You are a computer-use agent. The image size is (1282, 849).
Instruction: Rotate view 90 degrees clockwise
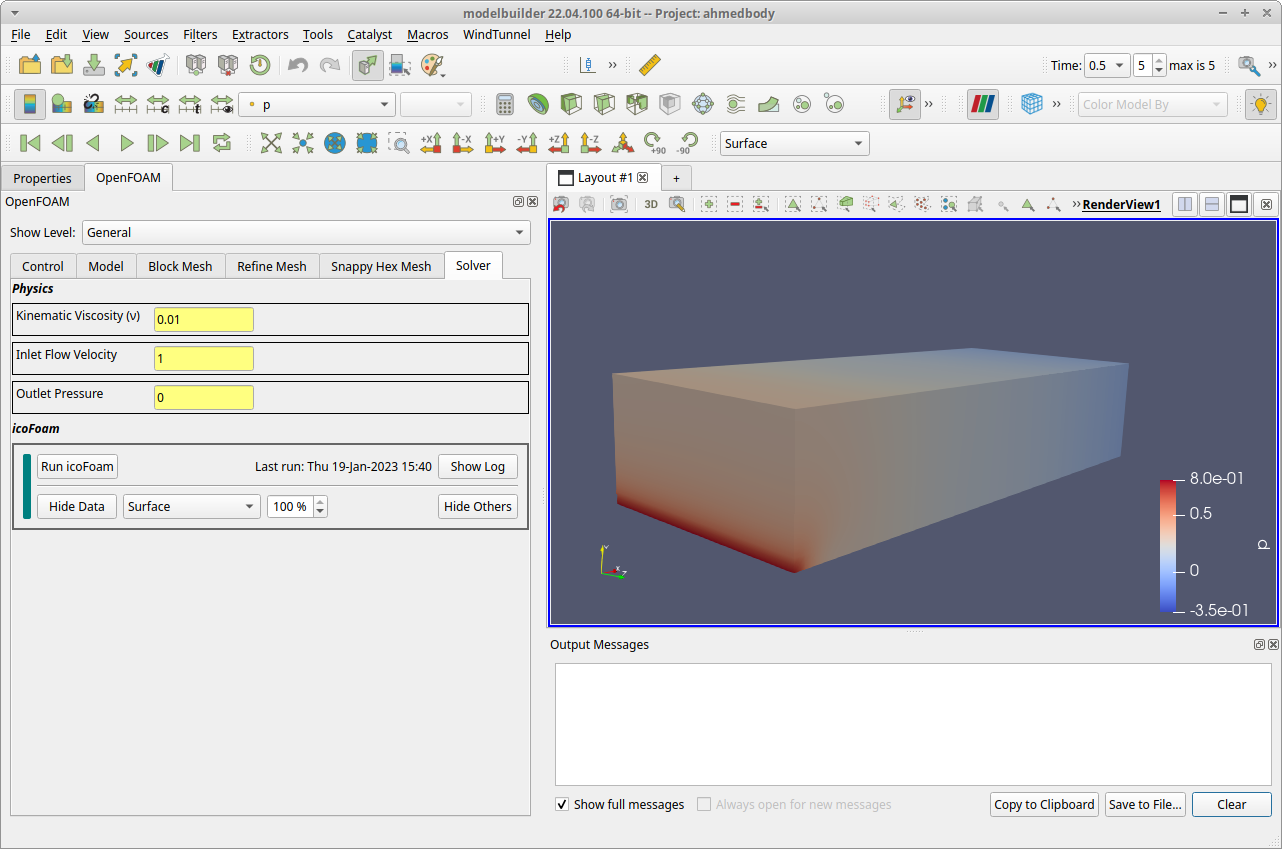[655, 143]
